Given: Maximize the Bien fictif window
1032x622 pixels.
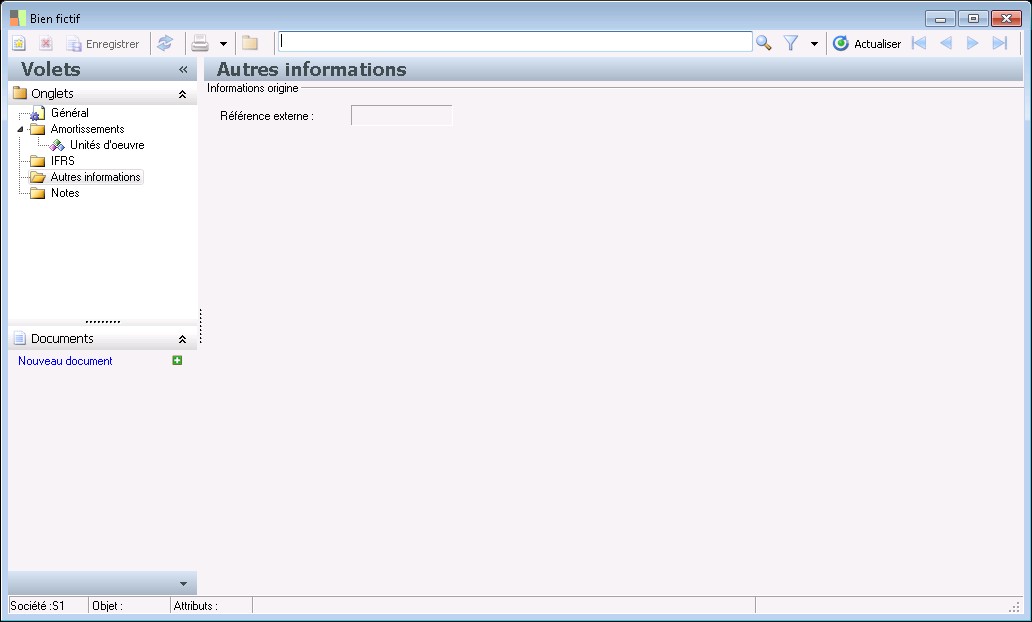Looking at the screenshot, I should [973, 18].
